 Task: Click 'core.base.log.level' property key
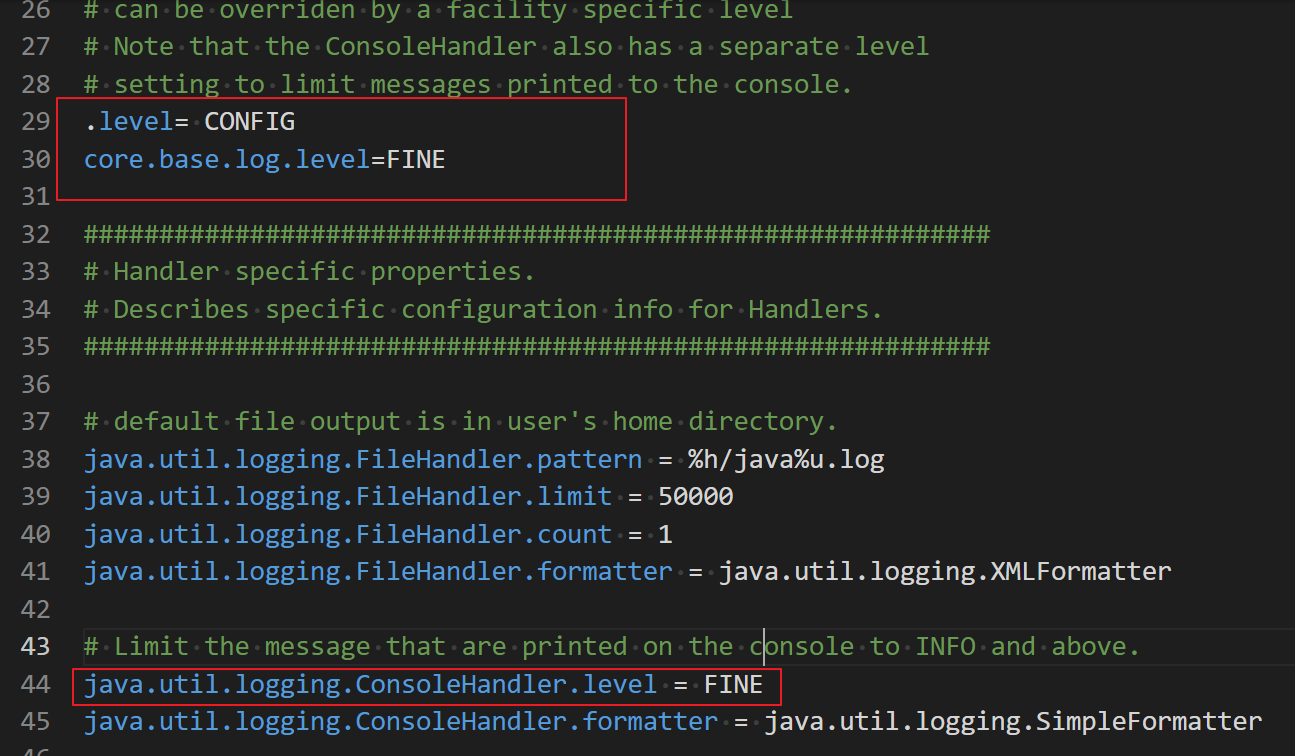tap(227, 159)
